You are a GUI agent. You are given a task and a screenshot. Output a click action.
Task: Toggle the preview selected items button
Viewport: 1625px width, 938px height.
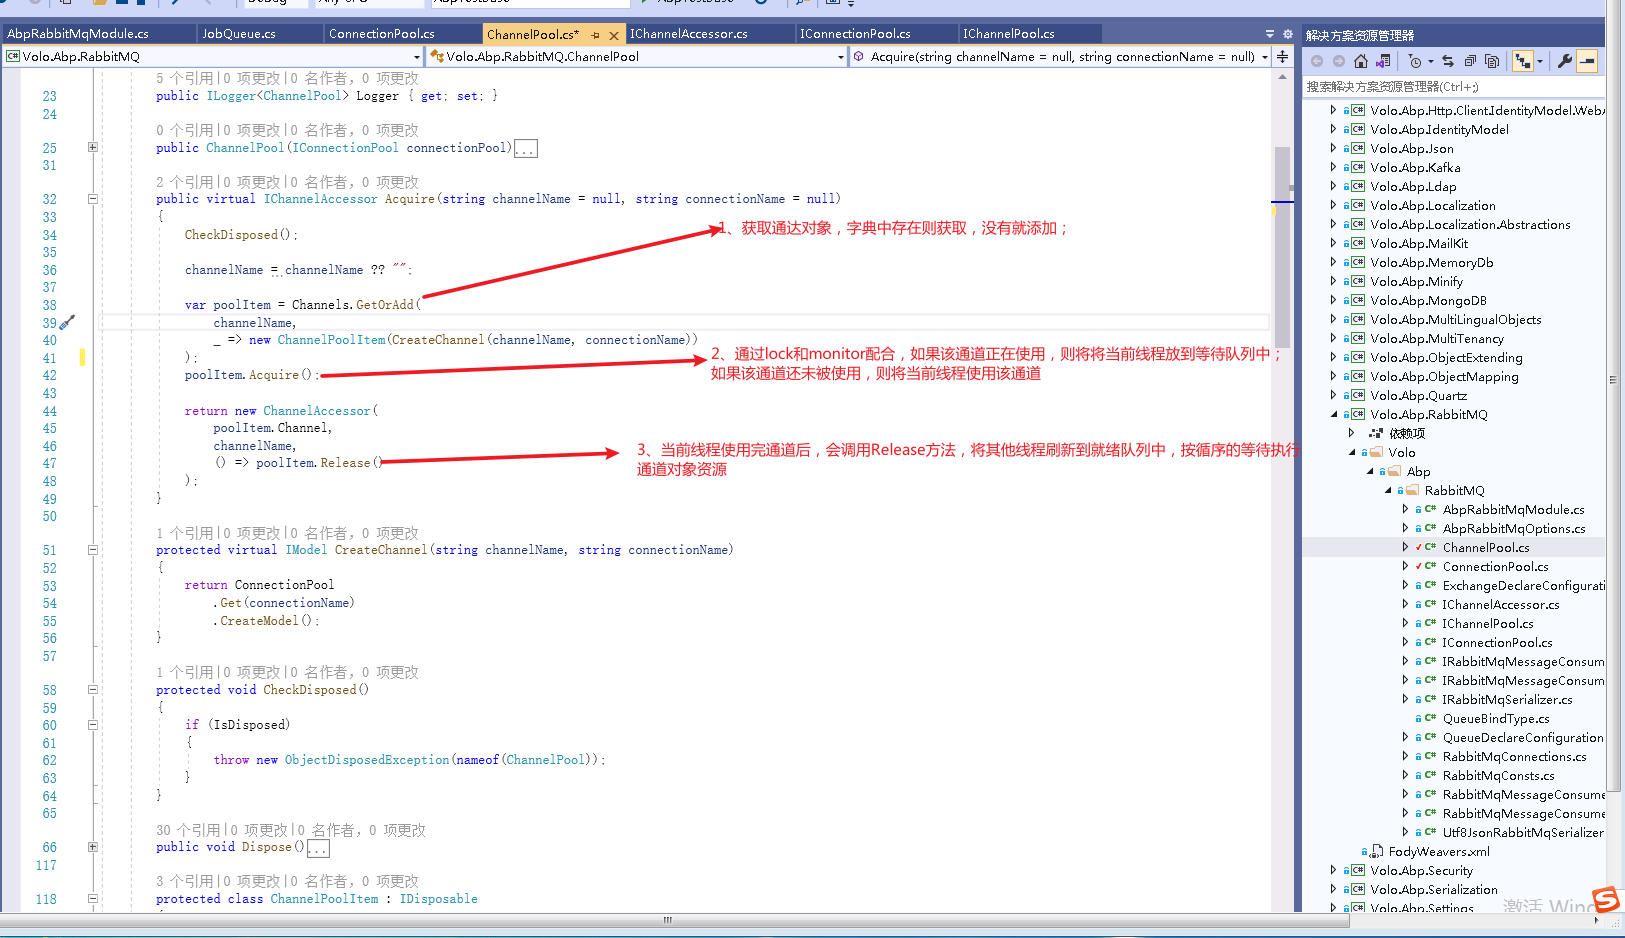(1587, 61)
